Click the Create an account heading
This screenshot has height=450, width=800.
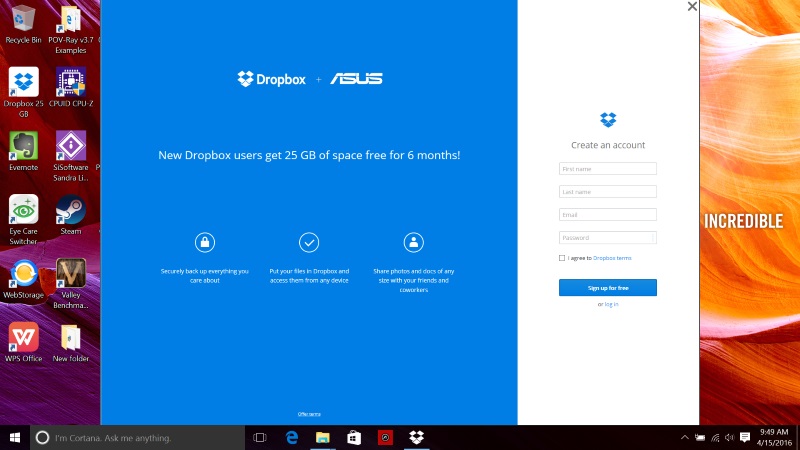pos(608,145)
